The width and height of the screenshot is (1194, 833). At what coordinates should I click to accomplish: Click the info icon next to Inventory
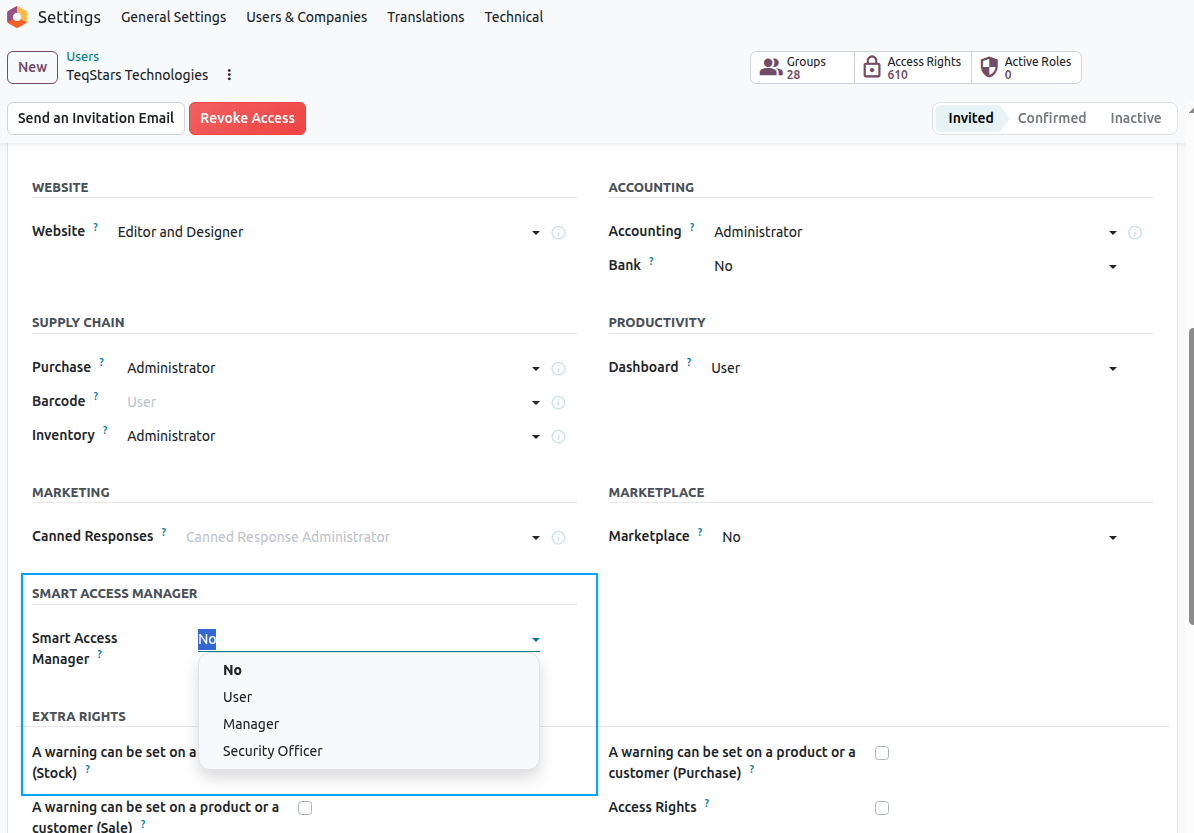click(x=558, y=437)
